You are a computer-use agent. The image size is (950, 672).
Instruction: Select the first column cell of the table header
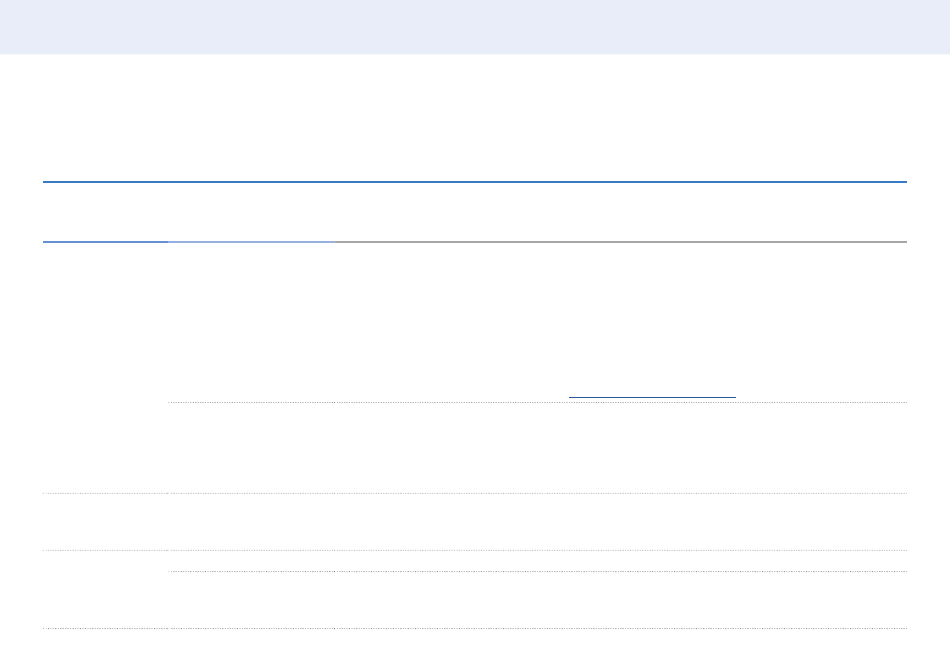(x=105, y=212)
